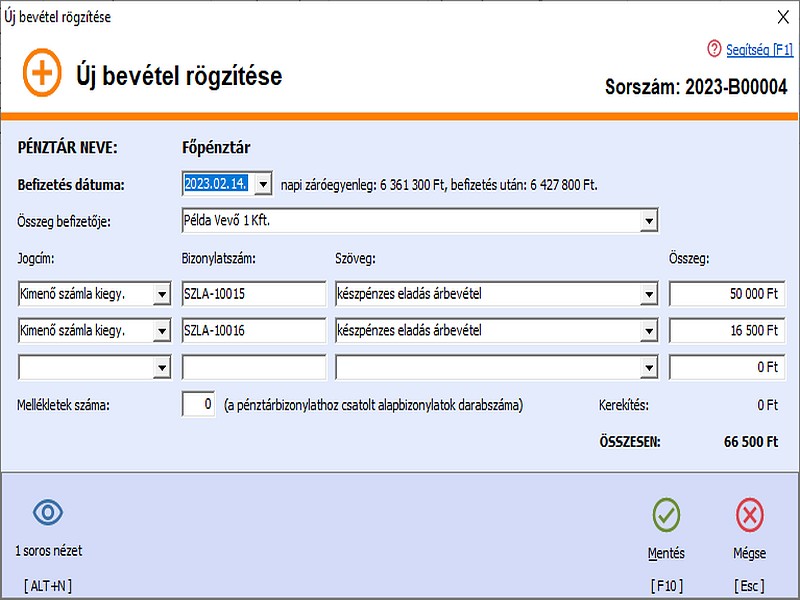Open the third row Szöveg dropdown arrow
The height and width of the screenshot is (600, 800).
(x=648, y=368)
